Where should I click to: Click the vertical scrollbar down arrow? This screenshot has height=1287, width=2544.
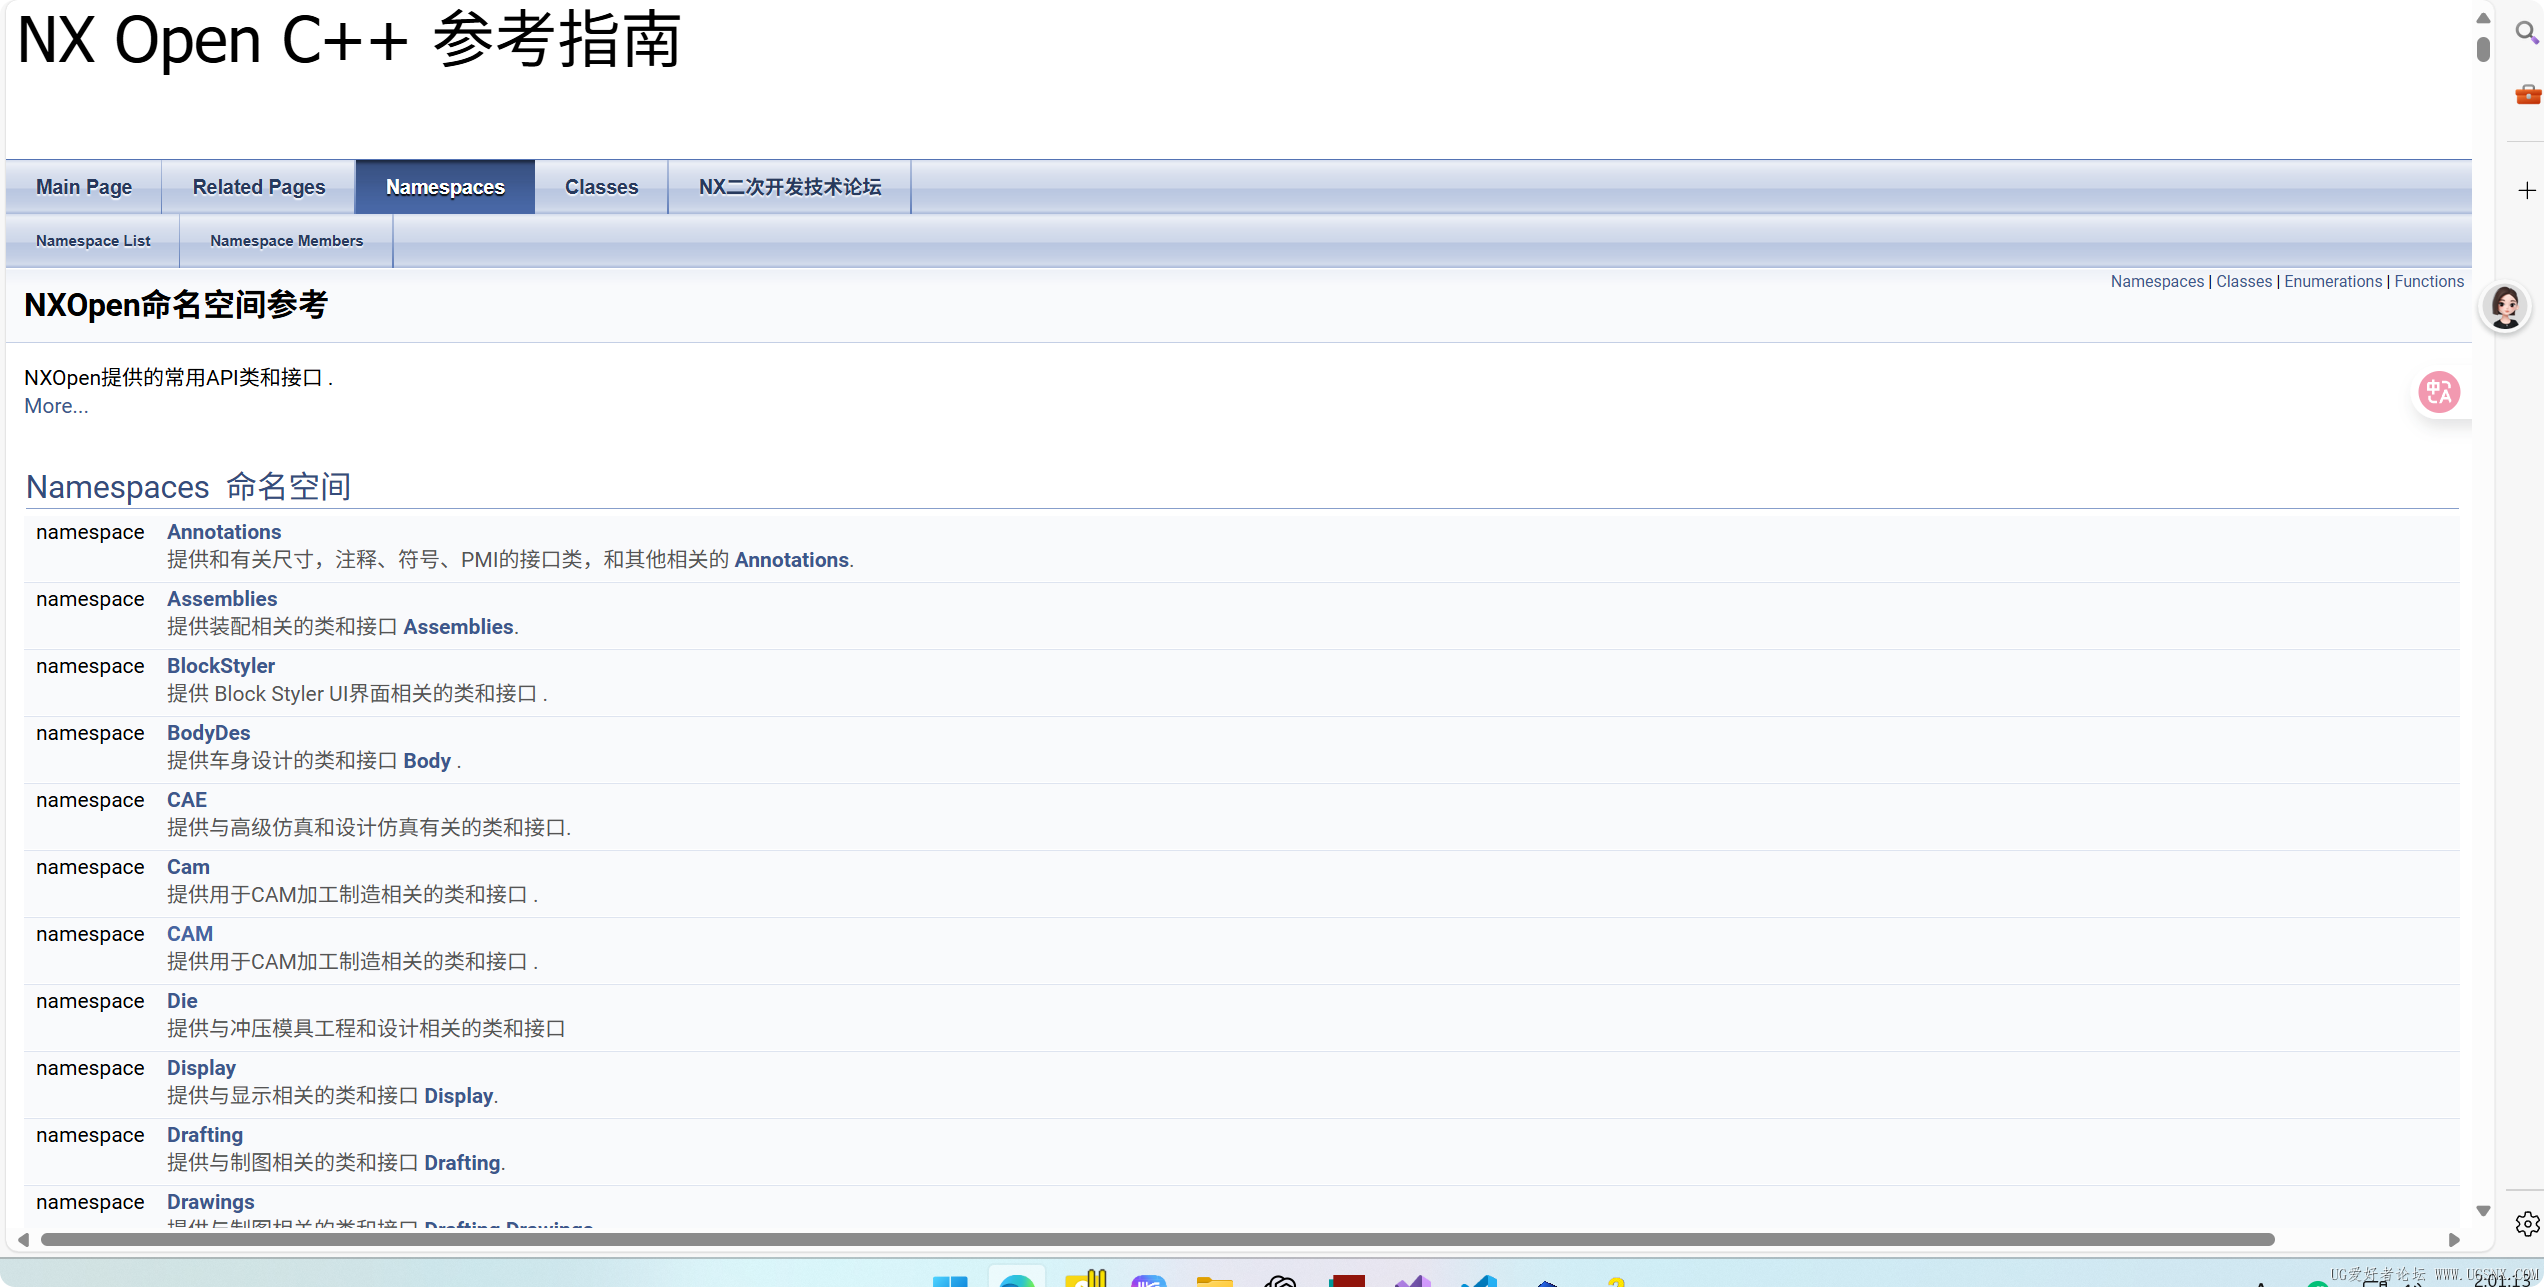[2483, 1210]
